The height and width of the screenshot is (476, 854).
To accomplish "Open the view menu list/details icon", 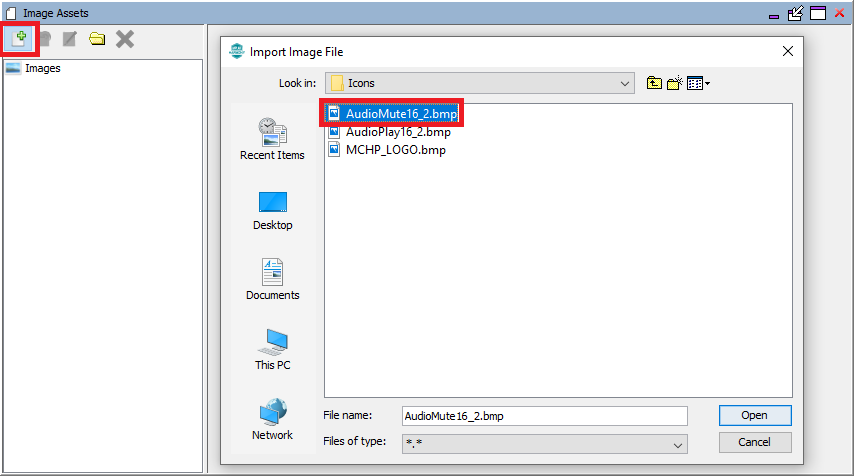I will coord(698,83).
